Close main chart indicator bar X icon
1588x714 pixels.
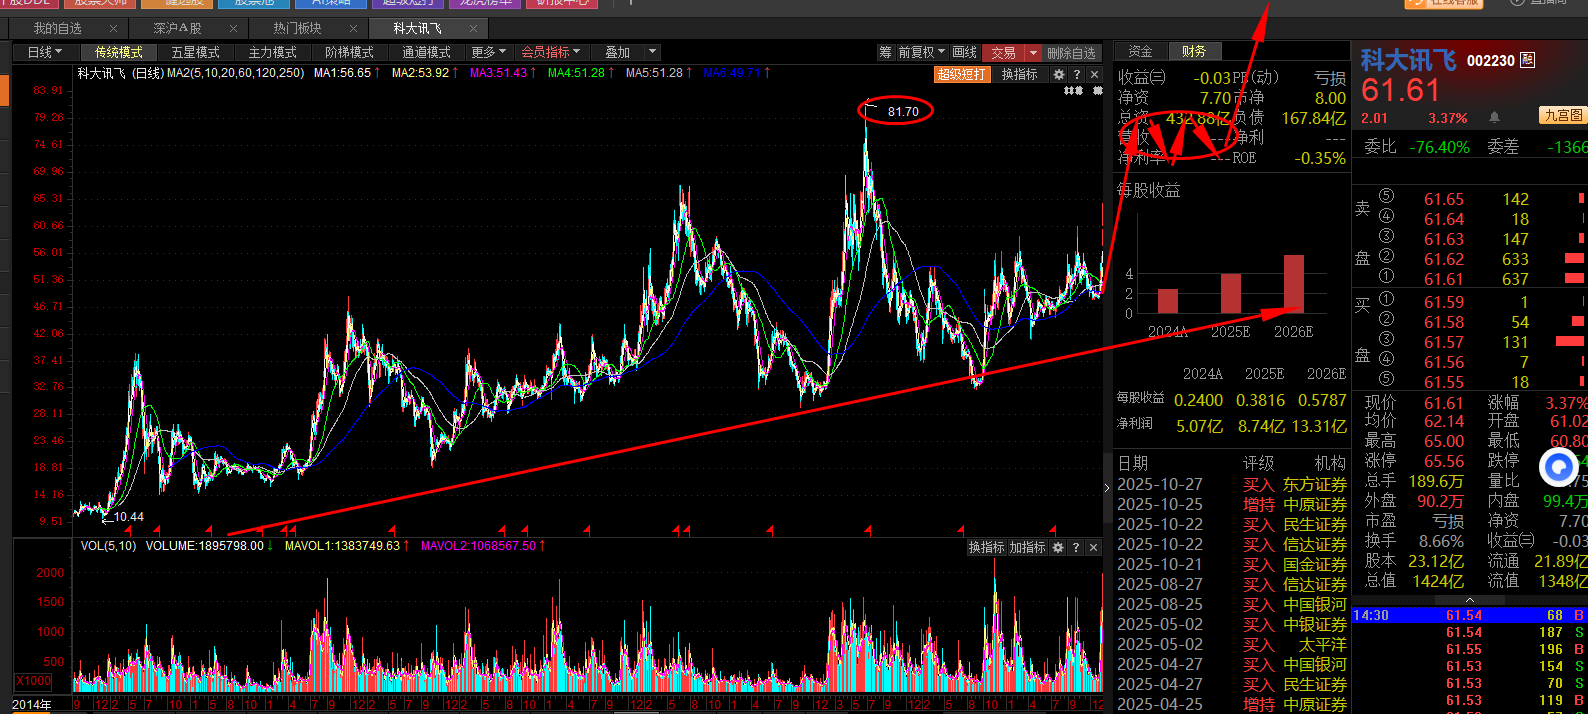[1094, 75]
